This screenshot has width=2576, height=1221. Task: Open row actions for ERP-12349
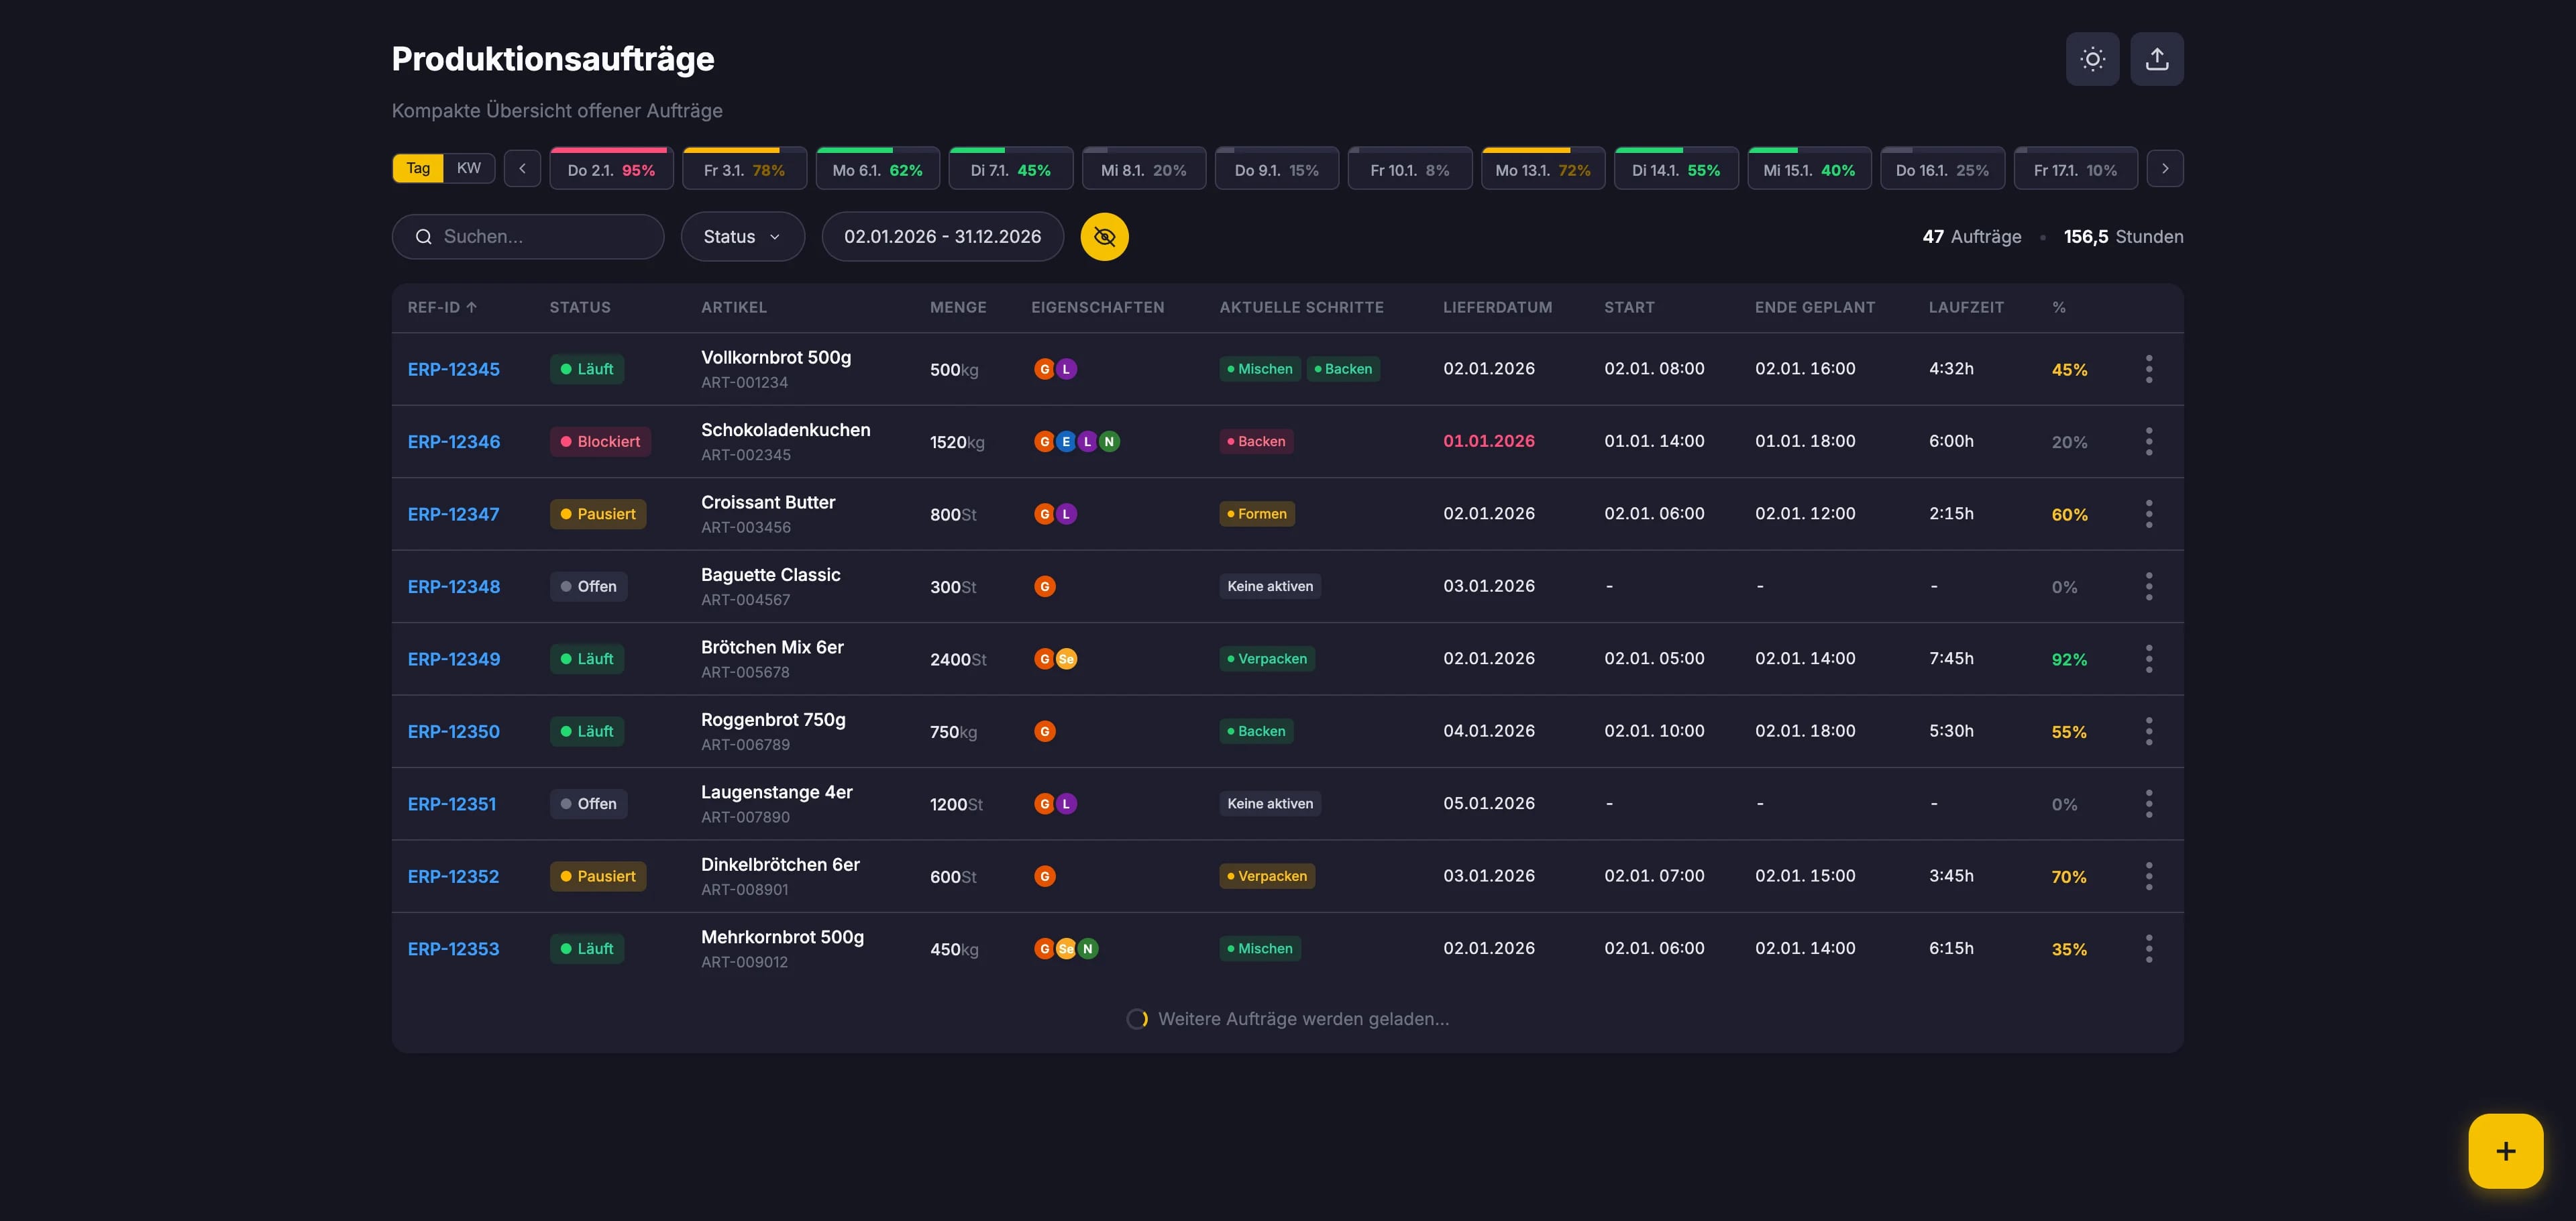click(2148, 659)
